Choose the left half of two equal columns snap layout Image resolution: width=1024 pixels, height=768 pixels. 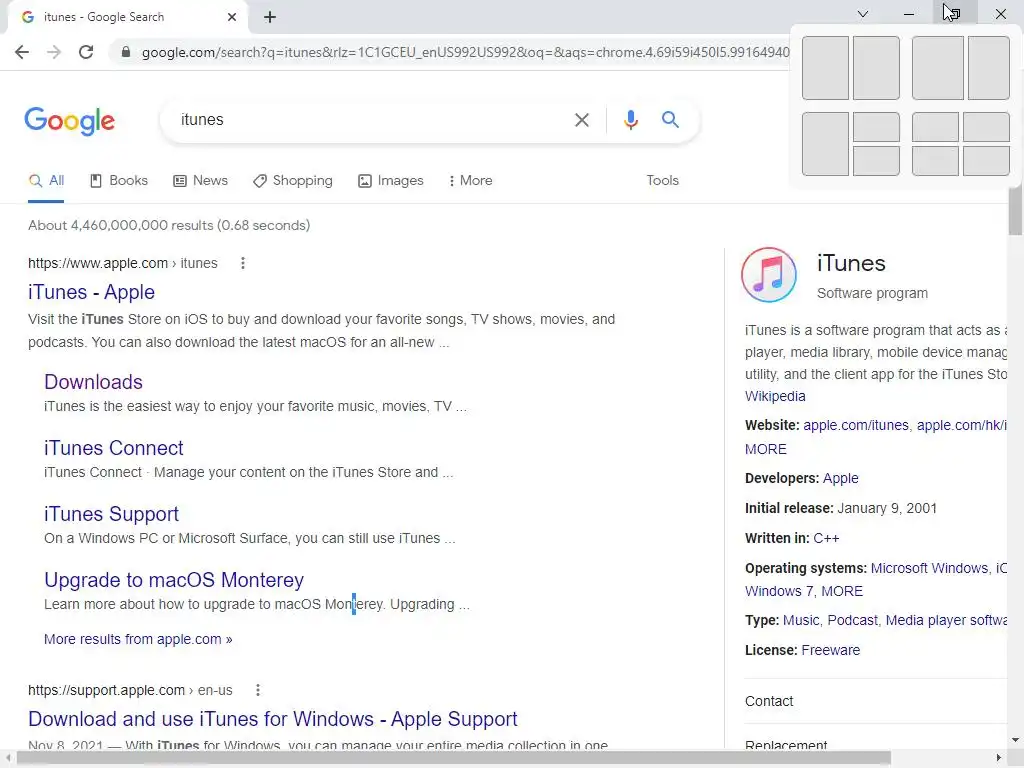825,68
